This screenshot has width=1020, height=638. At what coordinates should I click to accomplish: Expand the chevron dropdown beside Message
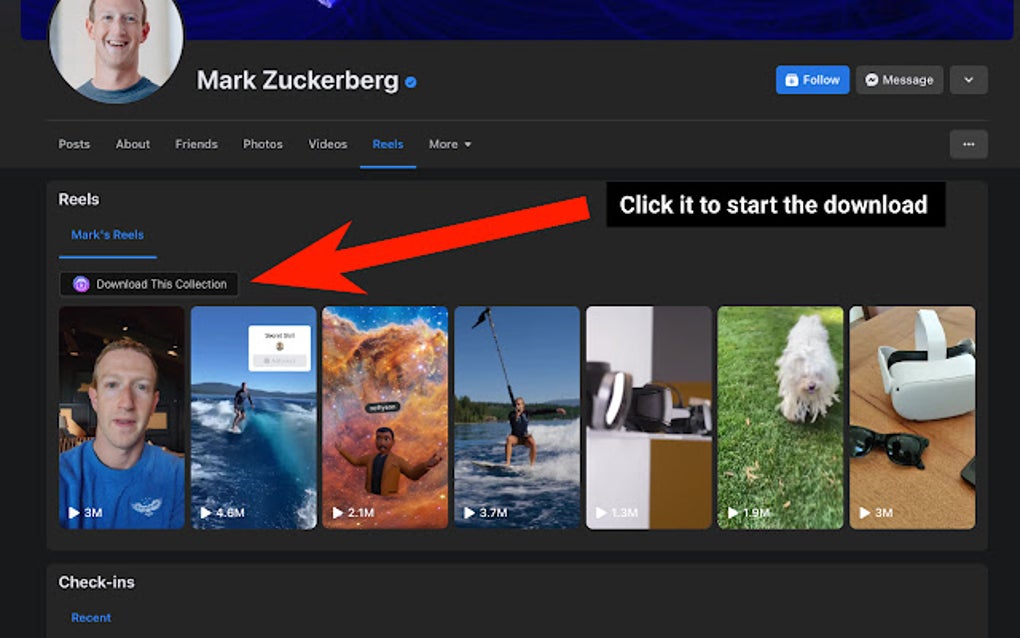click(x=969, y=80)
